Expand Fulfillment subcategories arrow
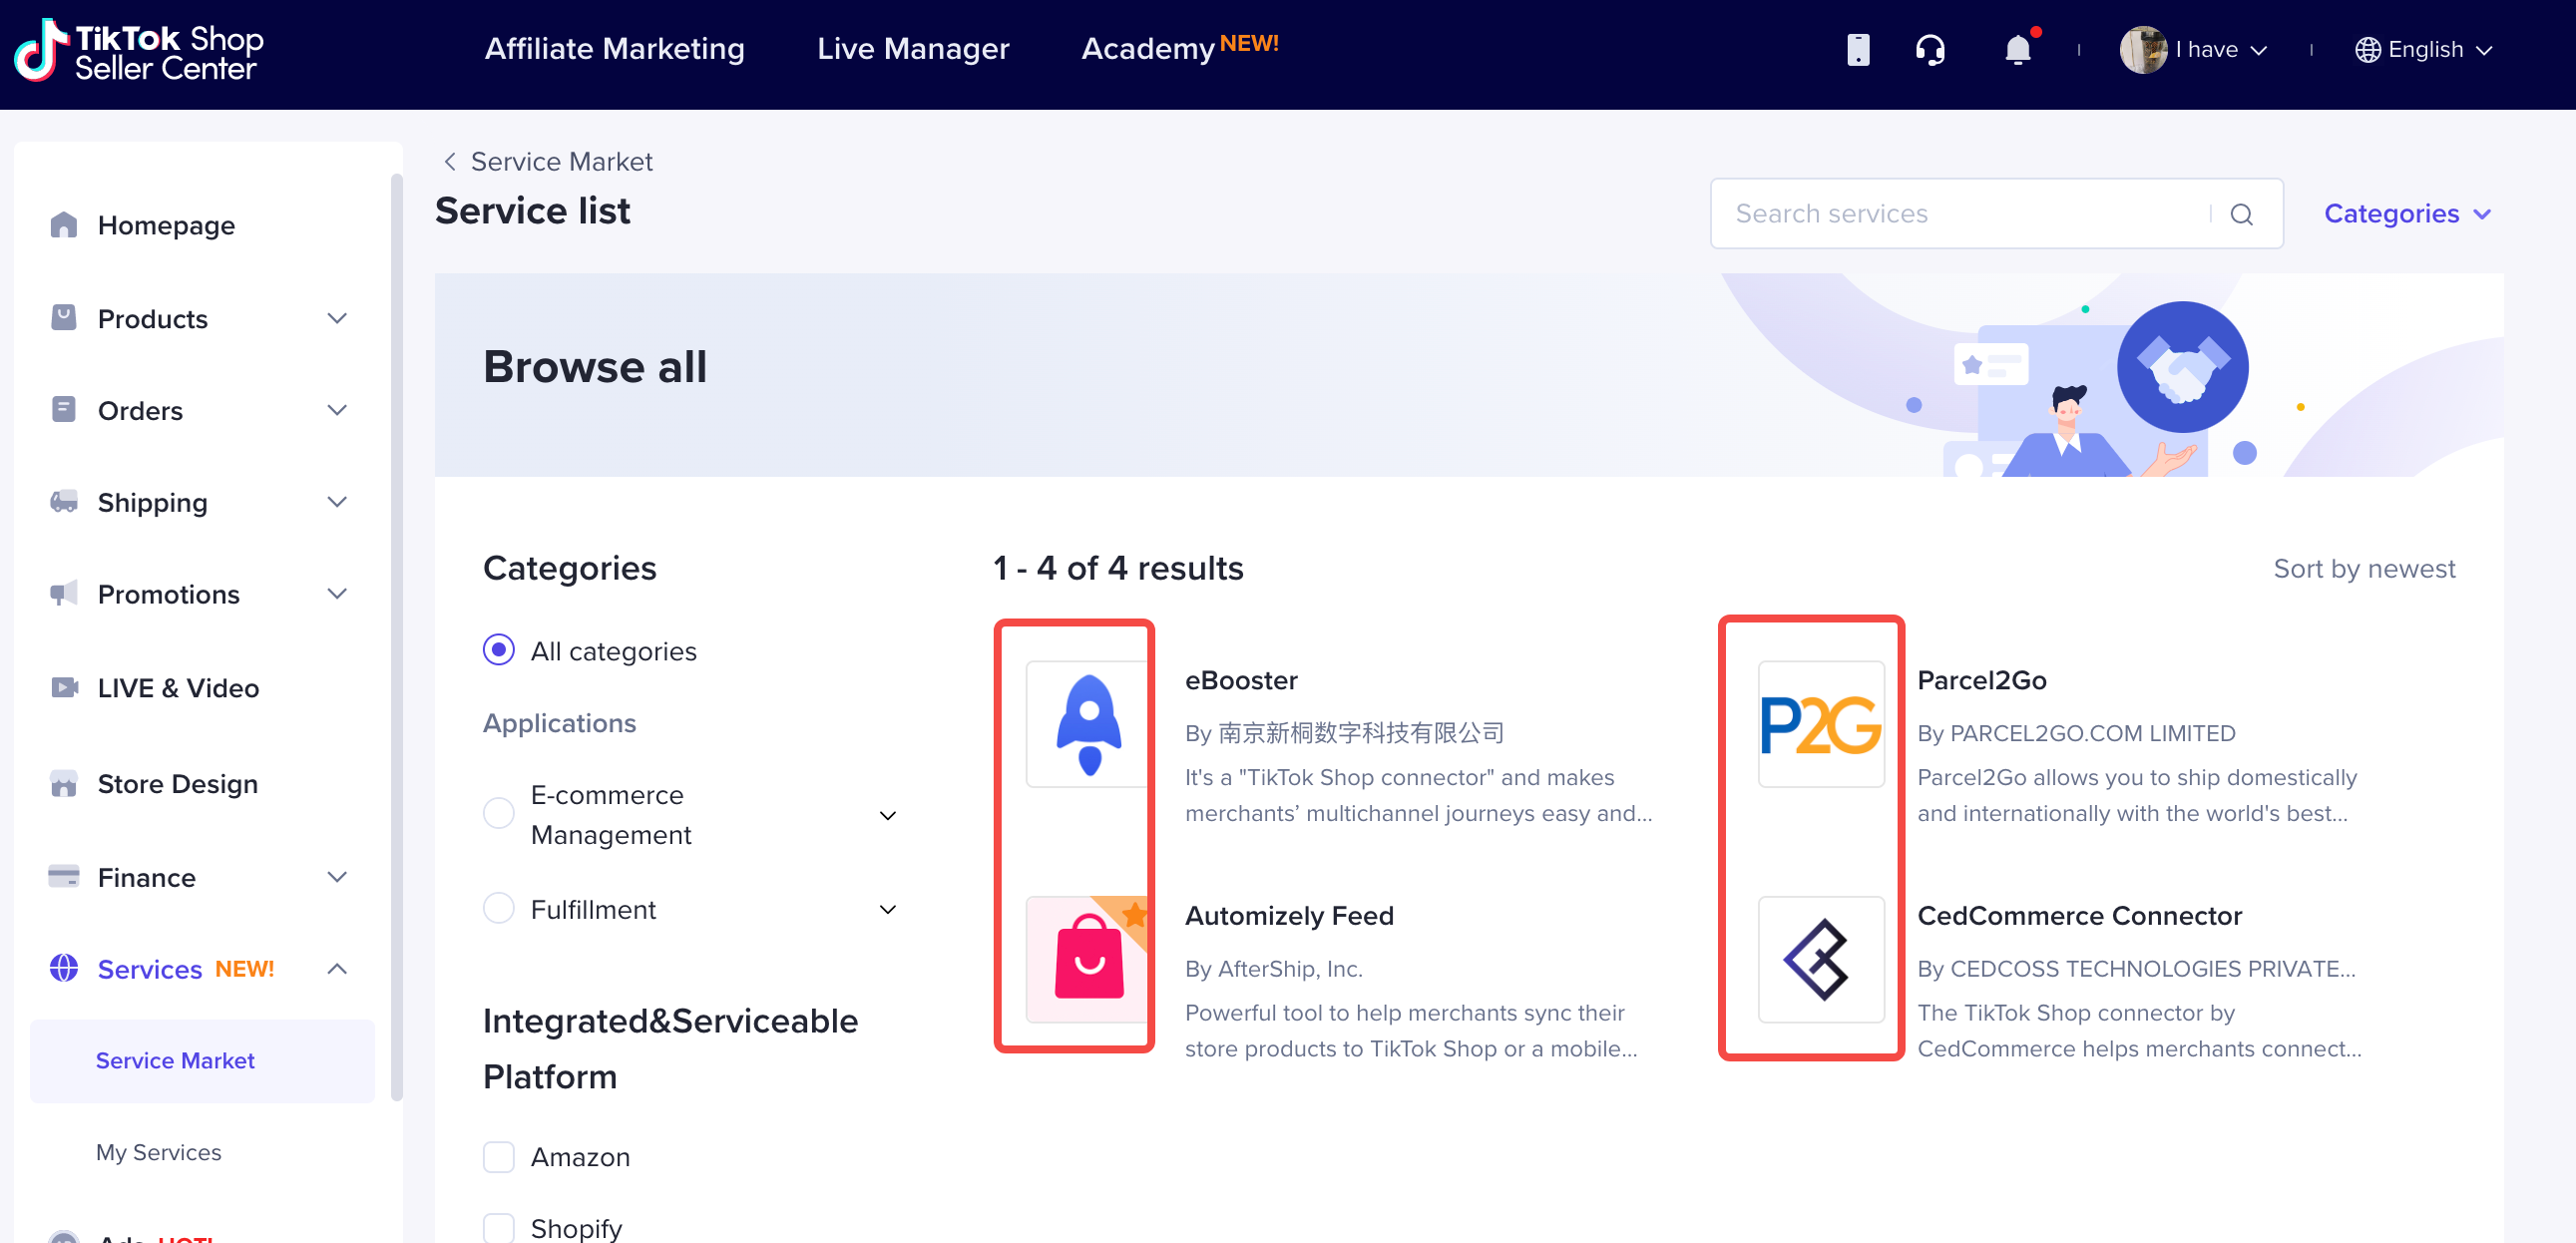 tap(887, 910)
